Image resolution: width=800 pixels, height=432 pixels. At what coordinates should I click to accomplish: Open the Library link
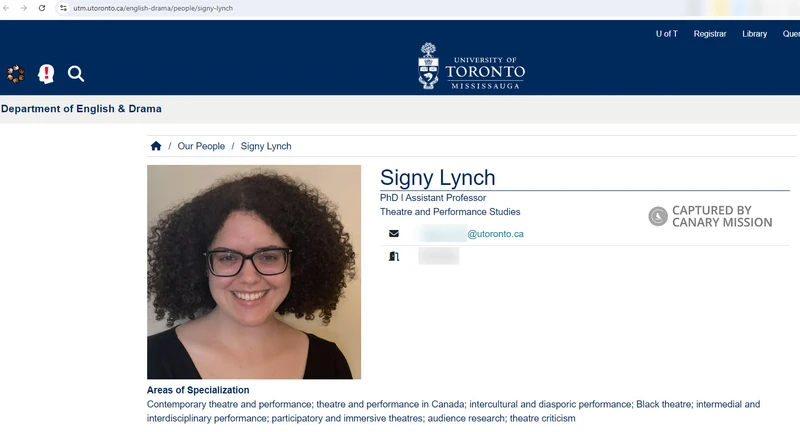[x=755, y=34]
